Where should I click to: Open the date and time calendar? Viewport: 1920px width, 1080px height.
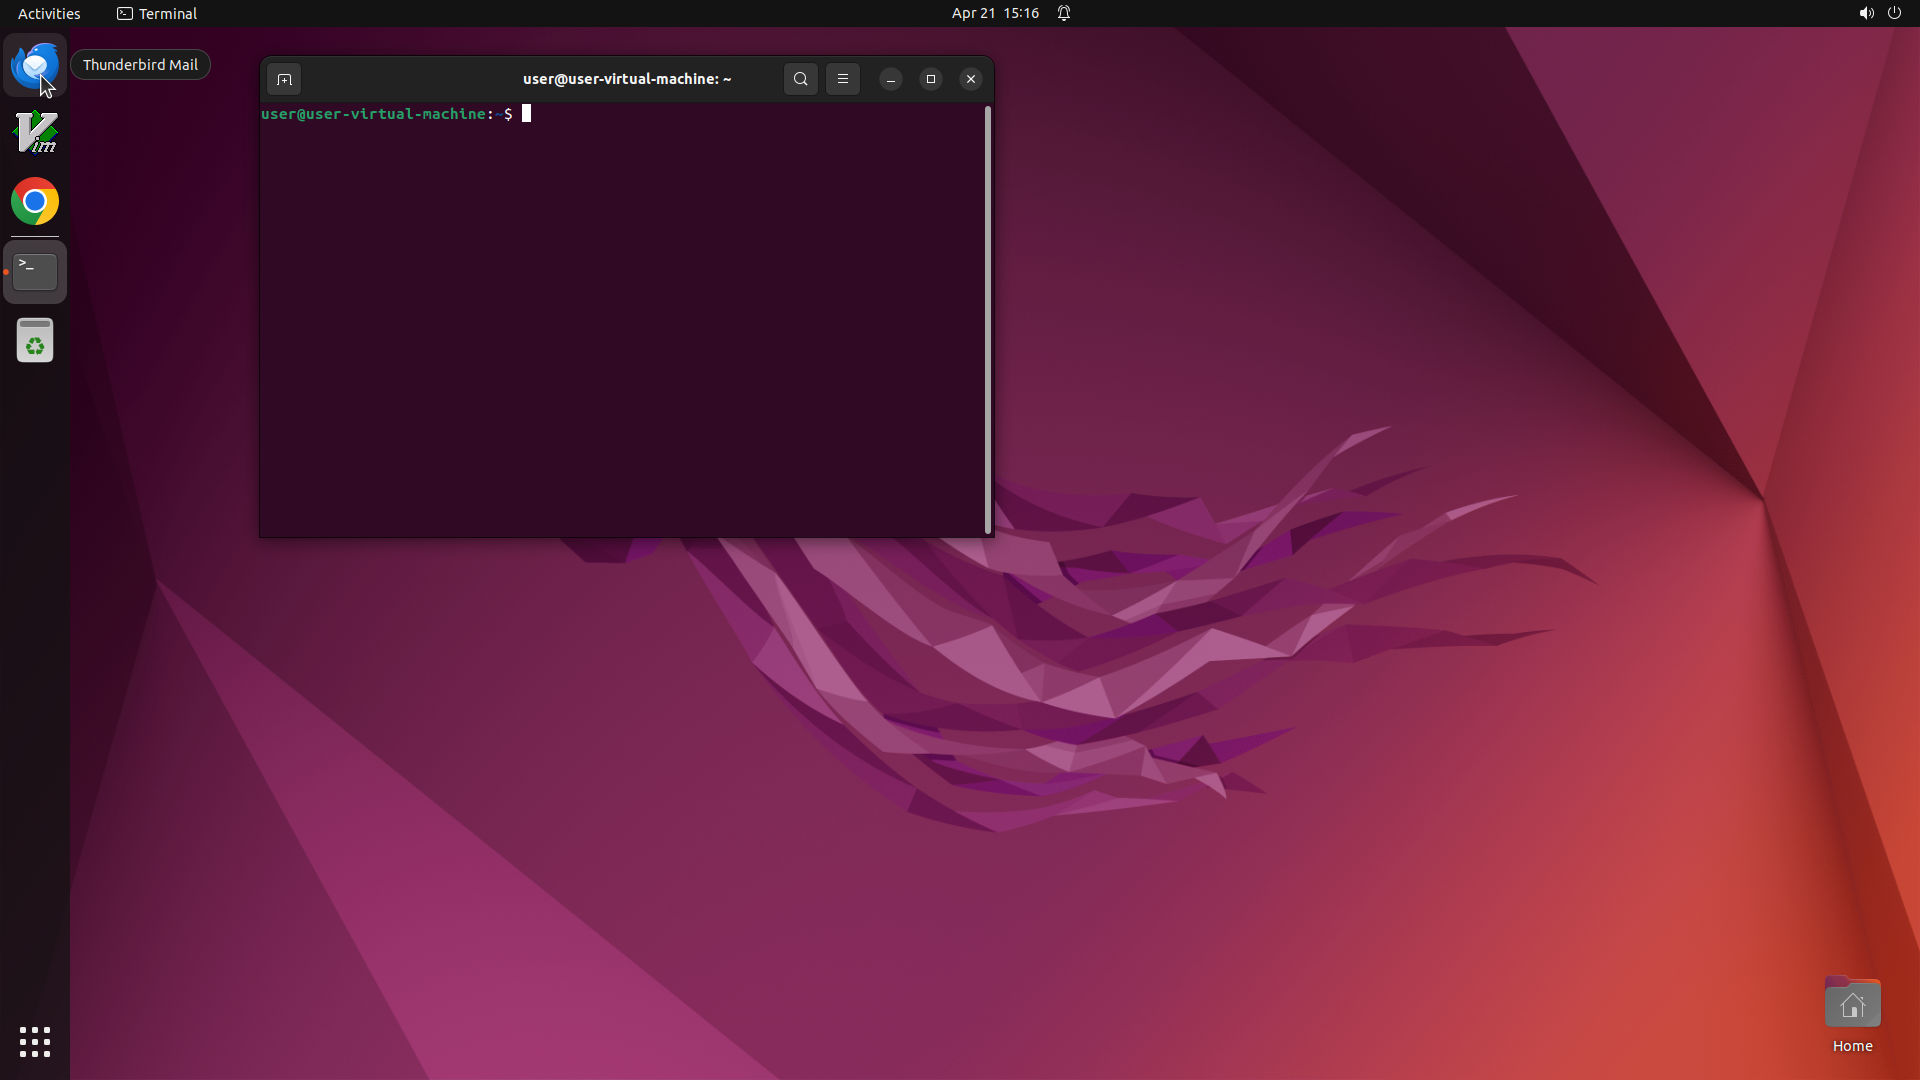pyautogui.click(x=995, y=13)
